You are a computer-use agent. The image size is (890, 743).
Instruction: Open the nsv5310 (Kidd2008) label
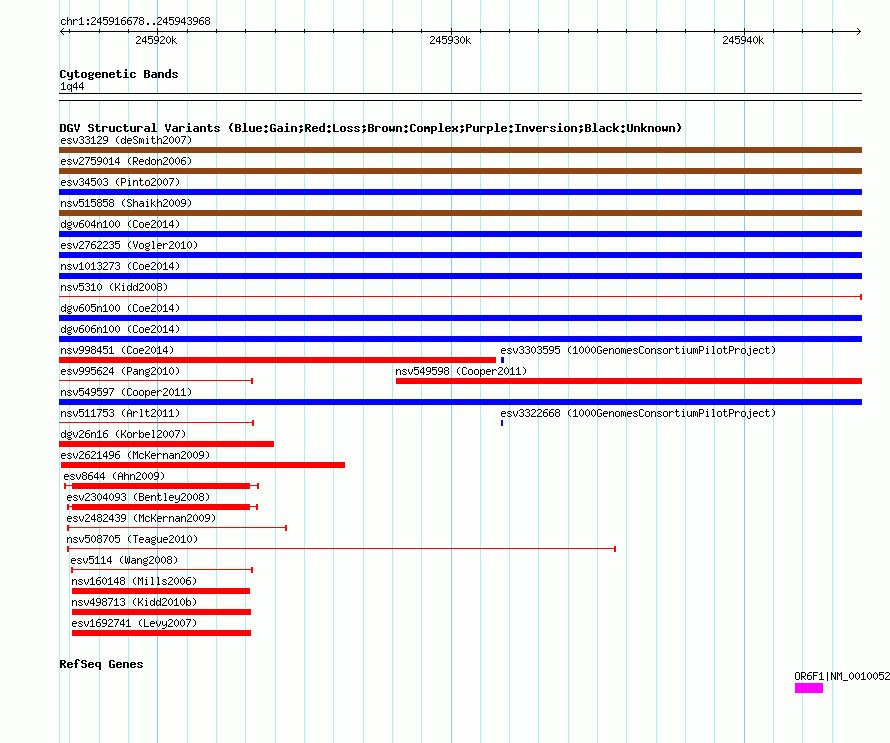click(114, 287)
